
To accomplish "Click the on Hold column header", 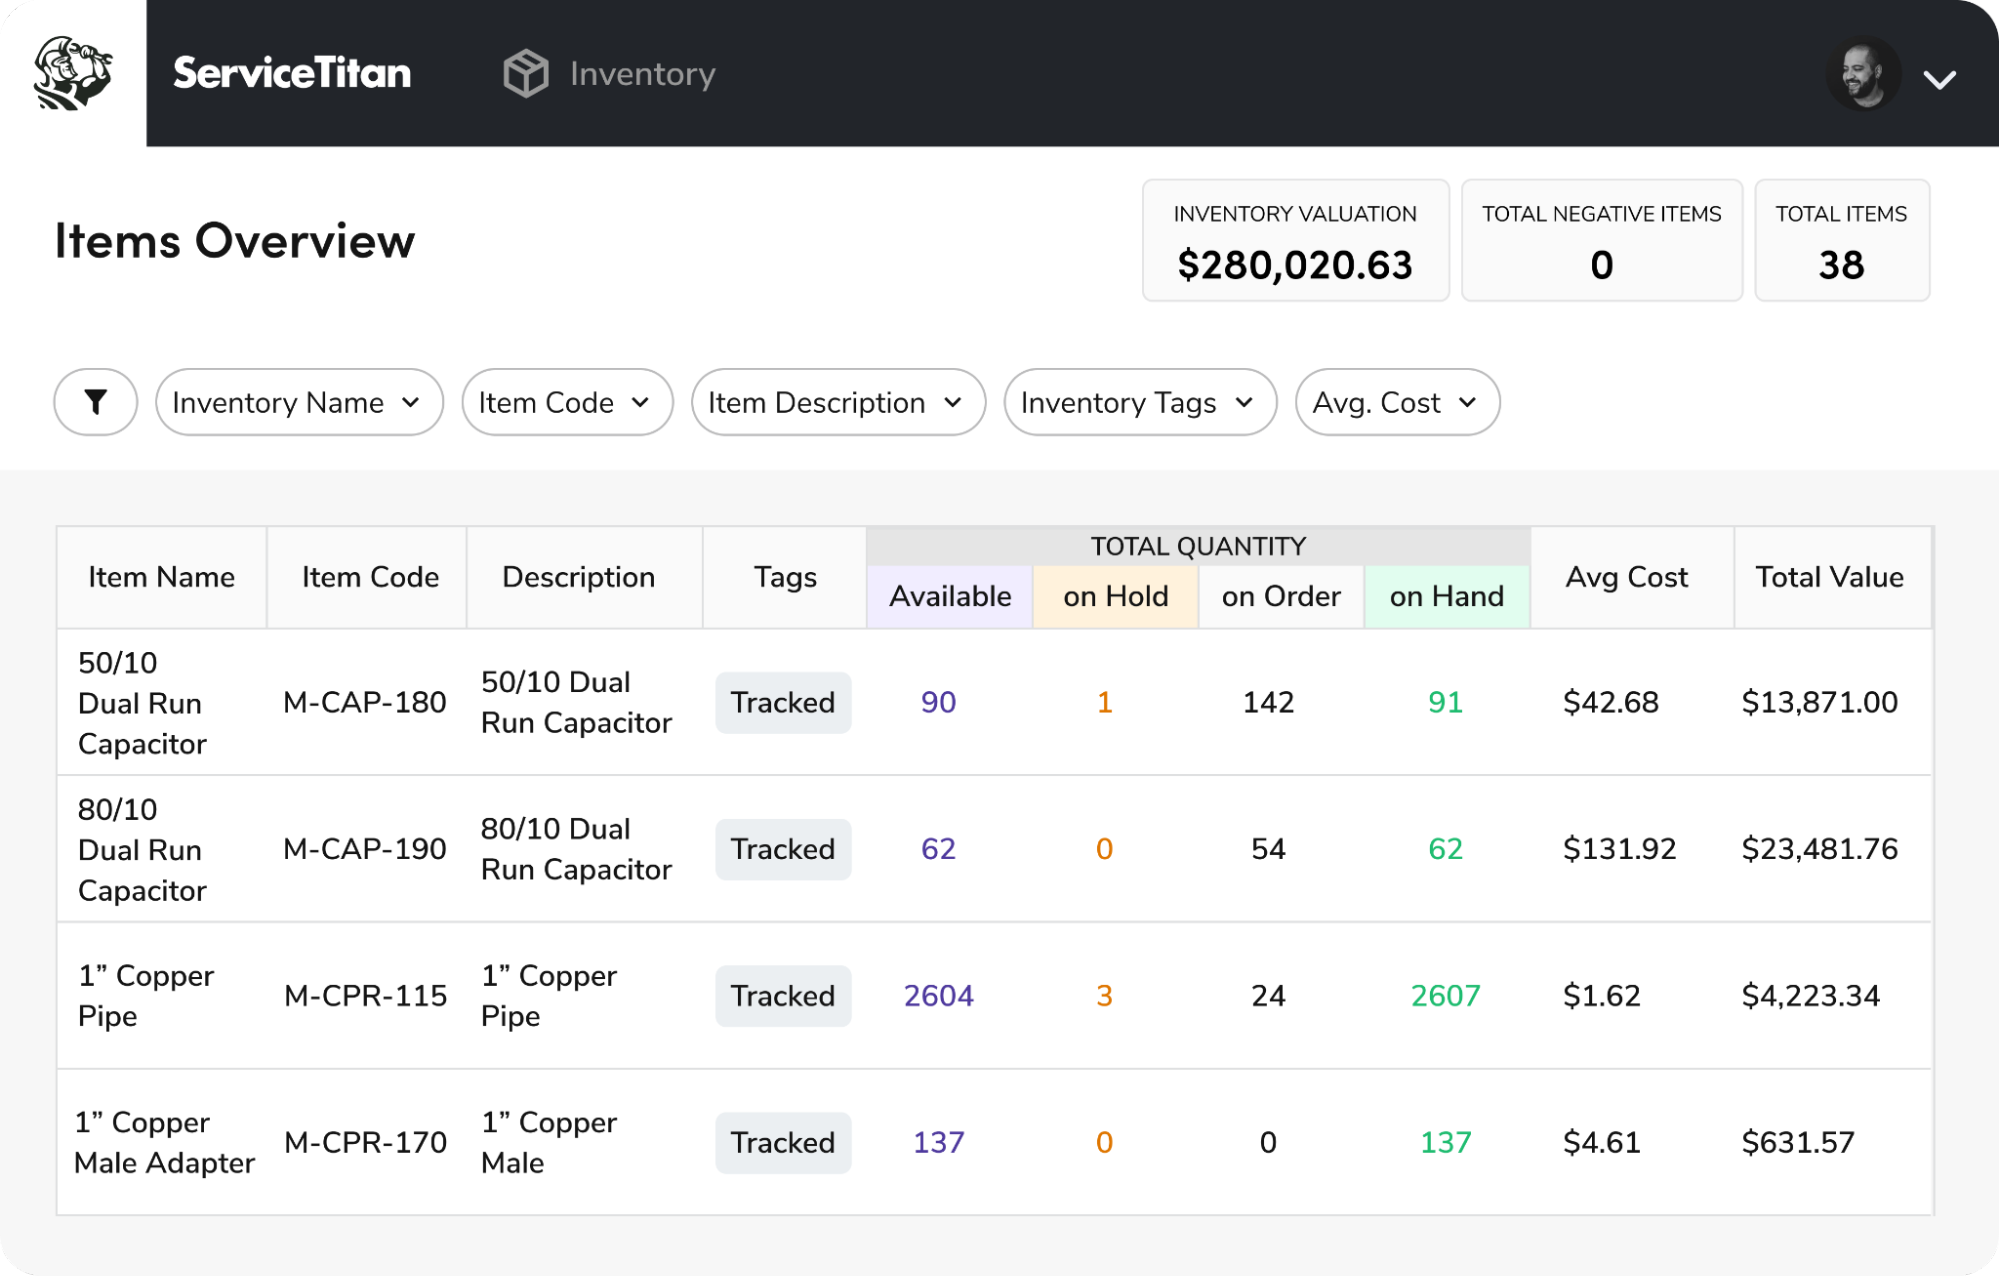I will pos(1115,597).
